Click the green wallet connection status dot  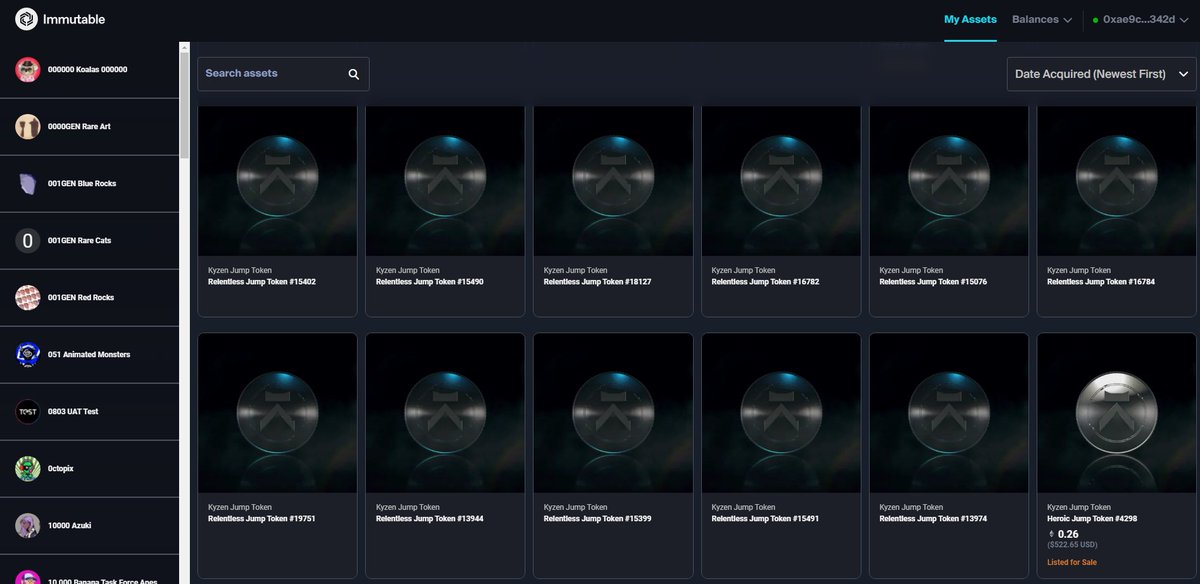point(1095,20)
